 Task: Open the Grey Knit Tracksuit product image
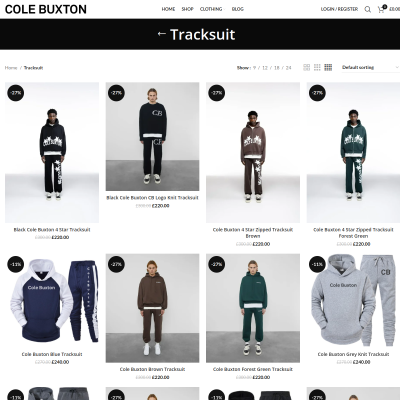coord(353,301)
